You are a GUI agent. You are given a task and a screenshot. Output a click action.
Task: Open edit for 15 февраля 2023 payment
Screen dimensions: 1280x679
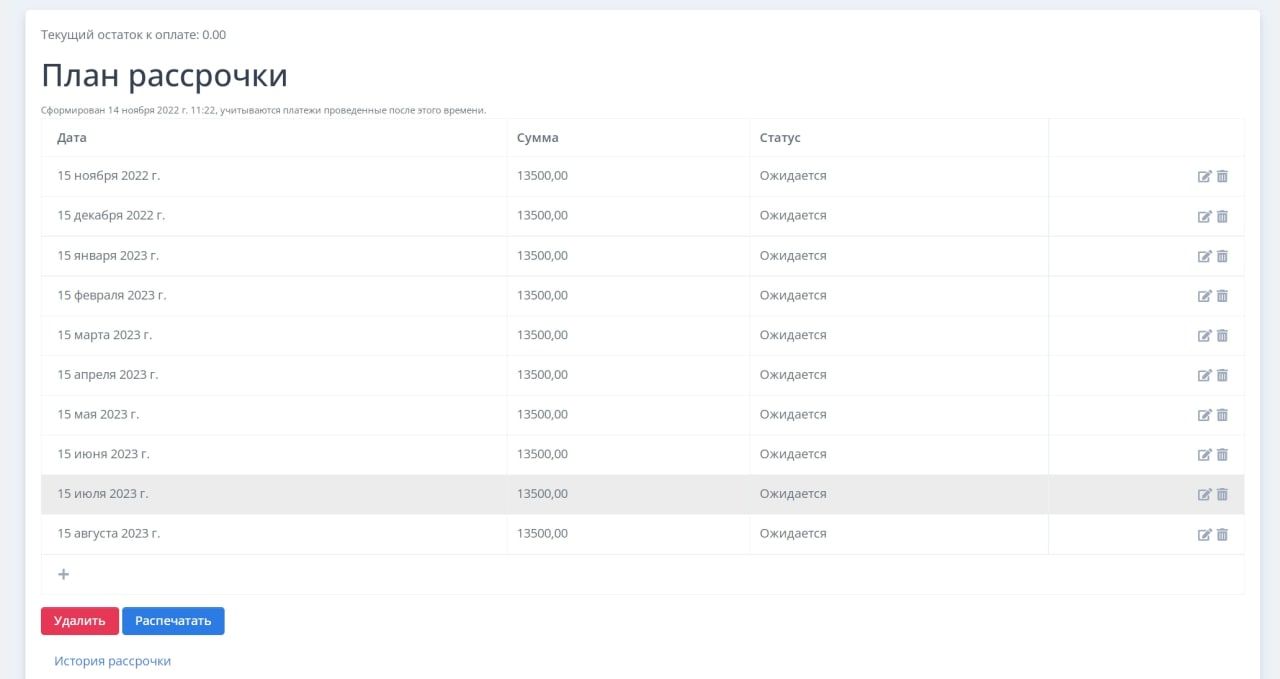[x=1204, y=296]
